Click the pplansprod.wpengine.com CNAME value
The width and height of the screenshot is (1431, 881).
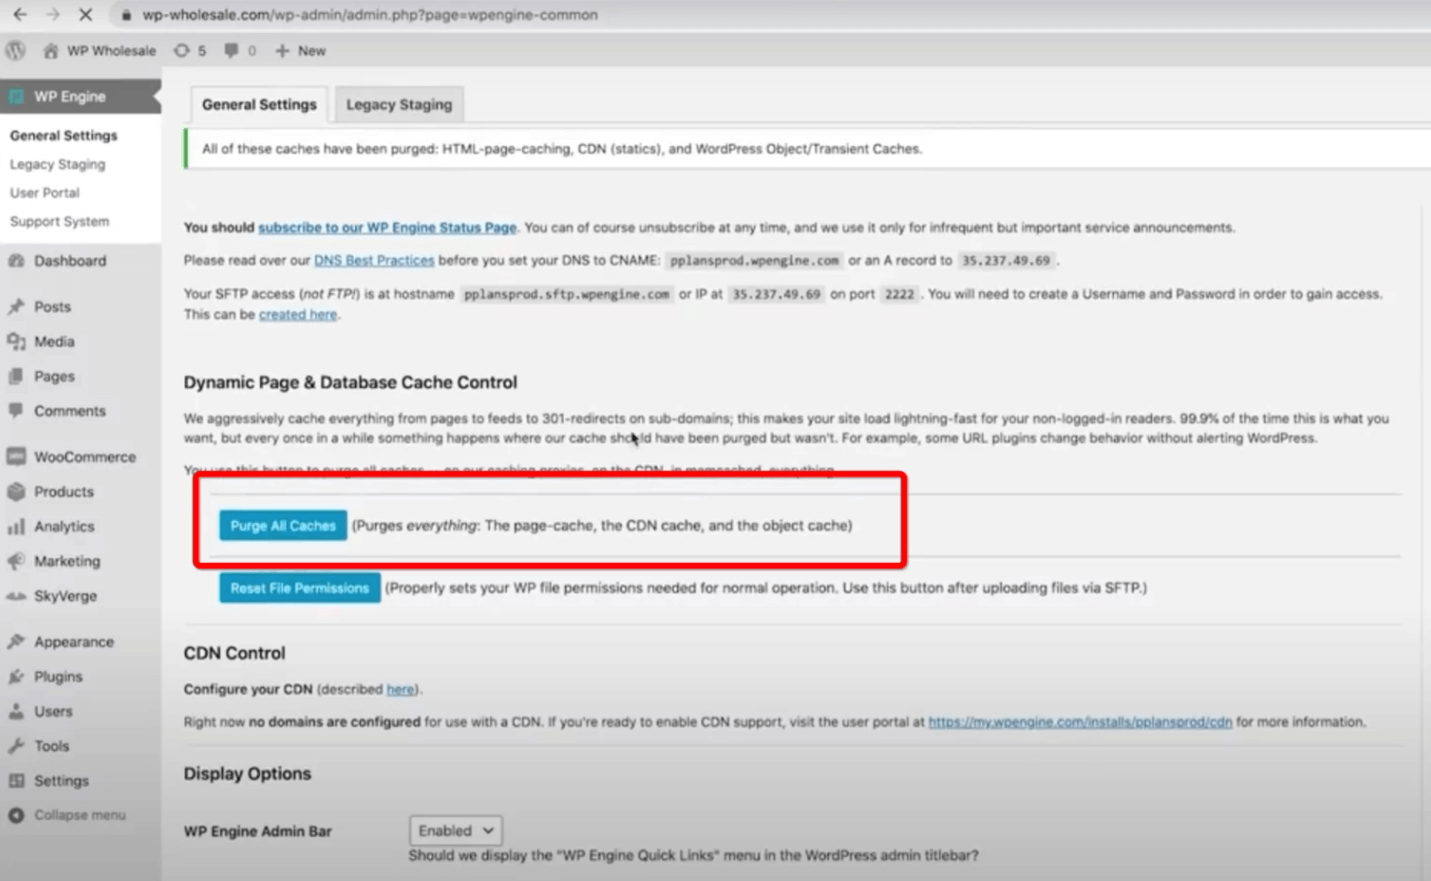pyautogui.click(x=754, y=260)
